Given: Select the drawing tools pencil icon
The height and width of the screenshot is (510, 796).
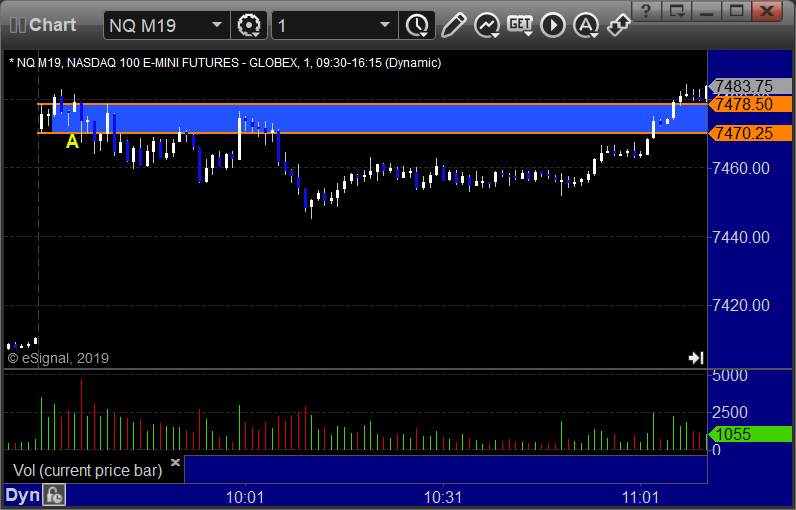Looking at the screenshot, I should [x=453, y=25].
